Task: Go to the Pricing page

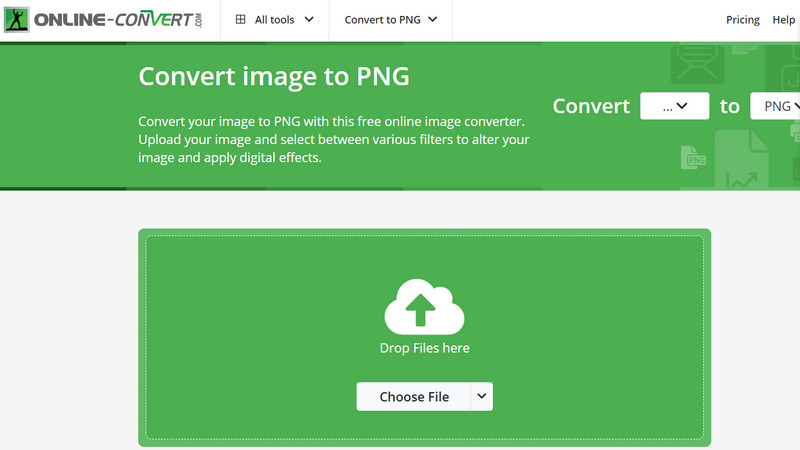Action: coord(742,20)
